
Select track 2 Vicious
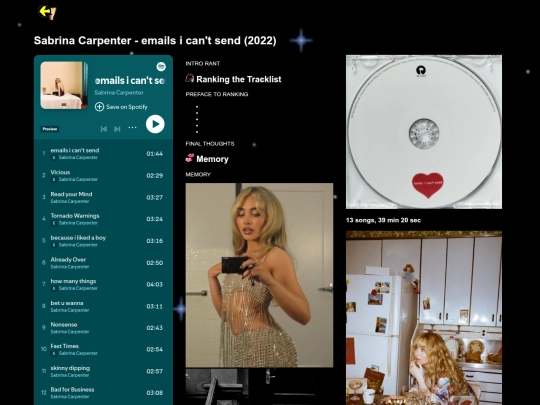103,175
